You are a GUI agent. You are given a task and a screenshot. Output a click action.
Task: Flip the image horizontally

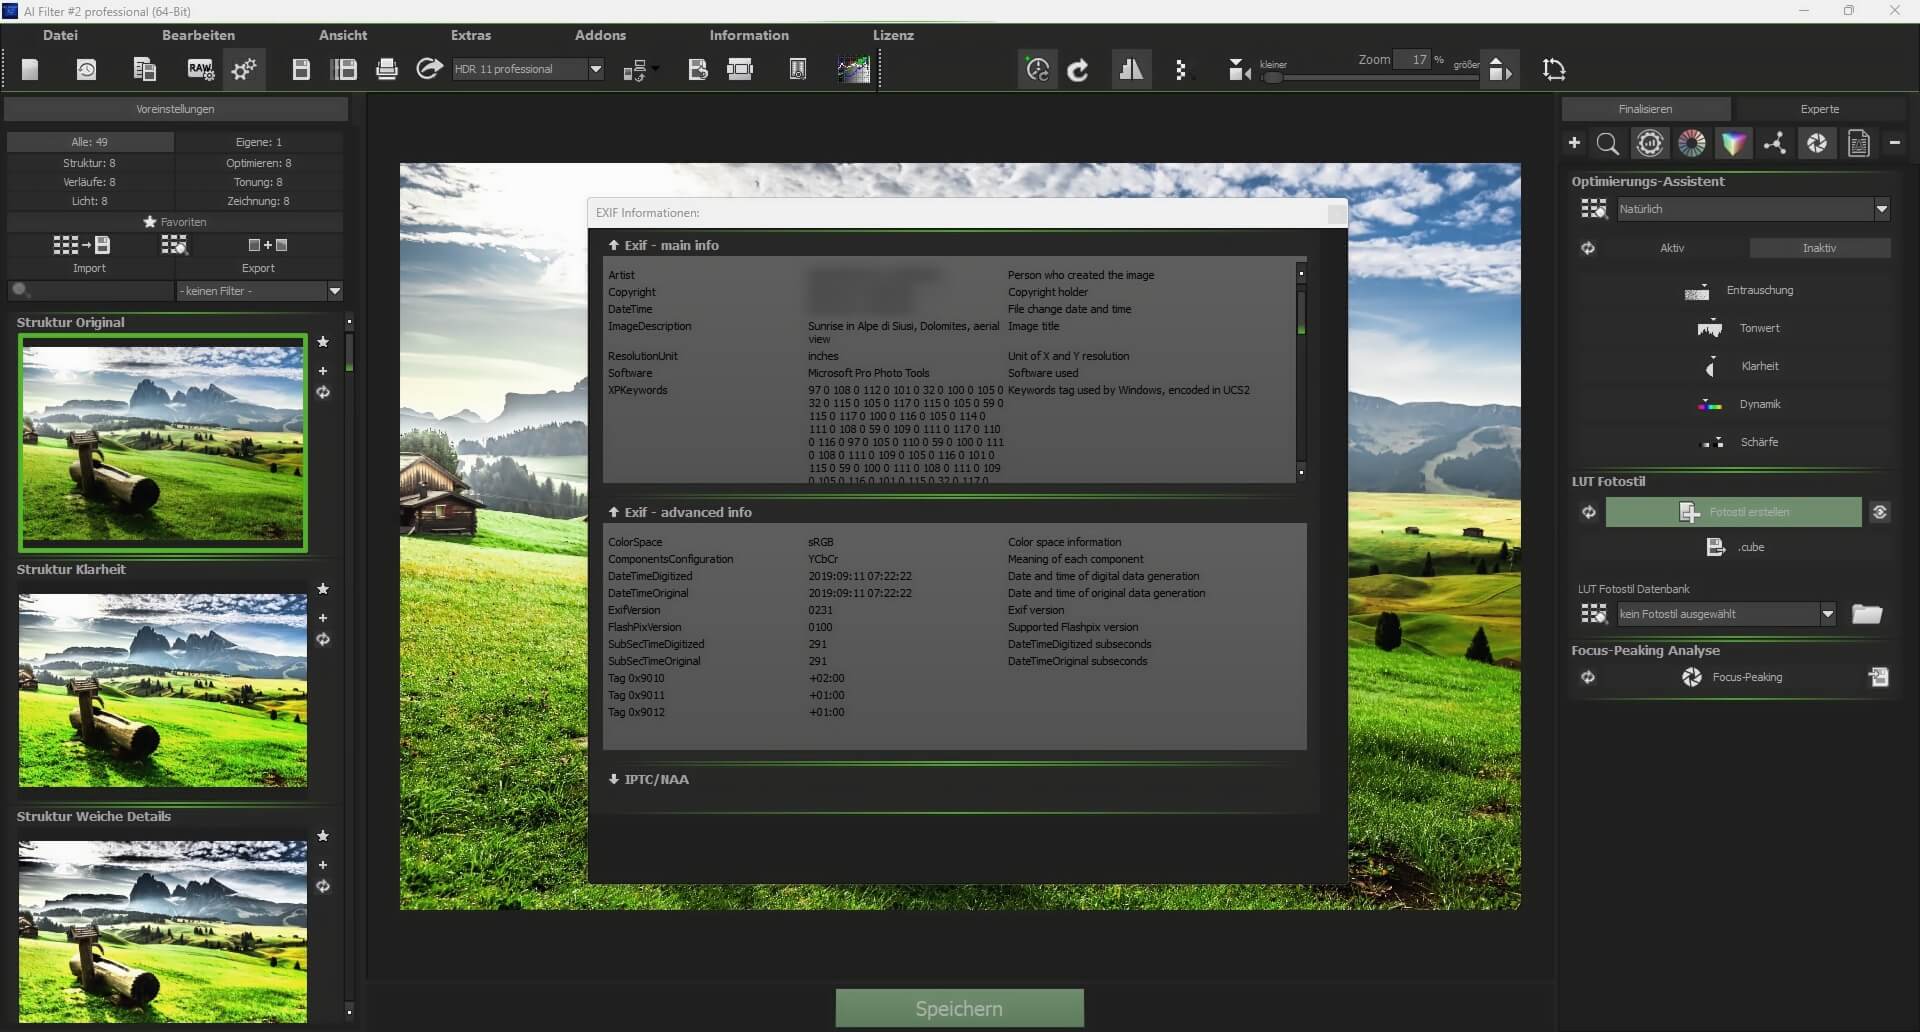pos(1131,69)
